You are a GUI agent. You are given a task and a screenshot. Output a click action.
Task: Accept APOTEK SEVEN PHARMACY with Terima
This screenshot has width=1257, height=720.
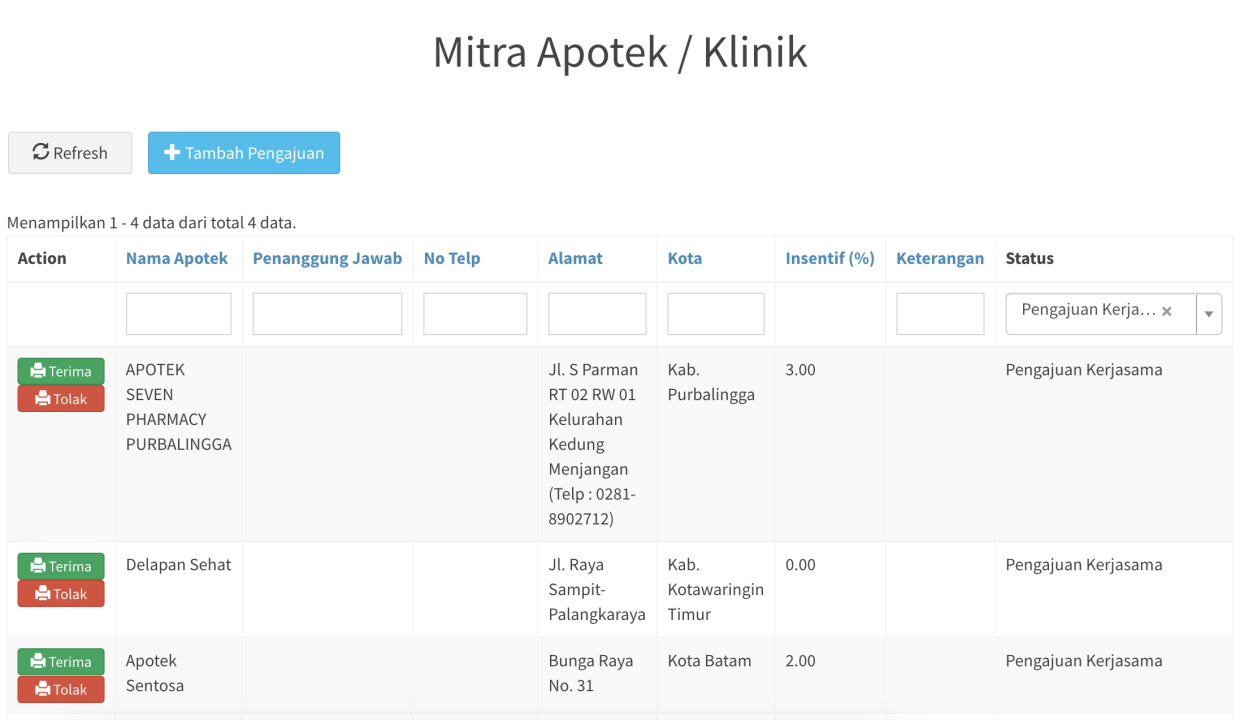61,371
